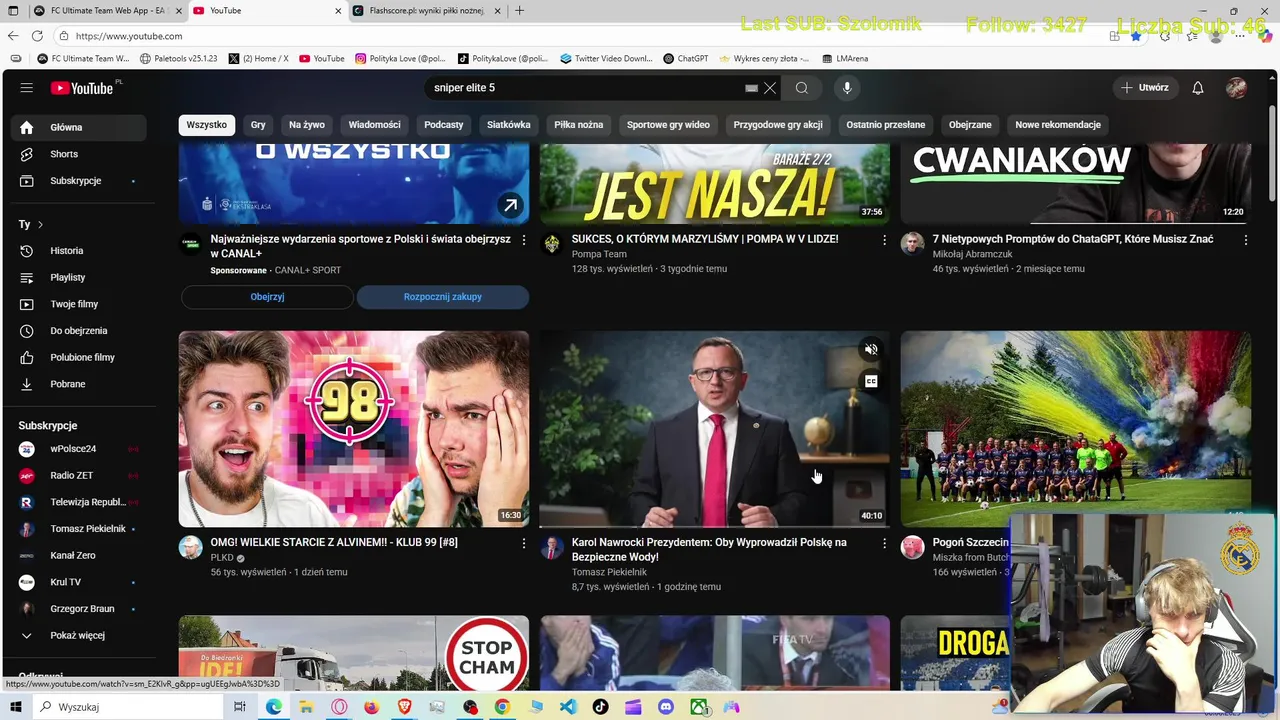Open the on-screen keyboard icon in search box

pyautogui.click(x=751, y=88)
